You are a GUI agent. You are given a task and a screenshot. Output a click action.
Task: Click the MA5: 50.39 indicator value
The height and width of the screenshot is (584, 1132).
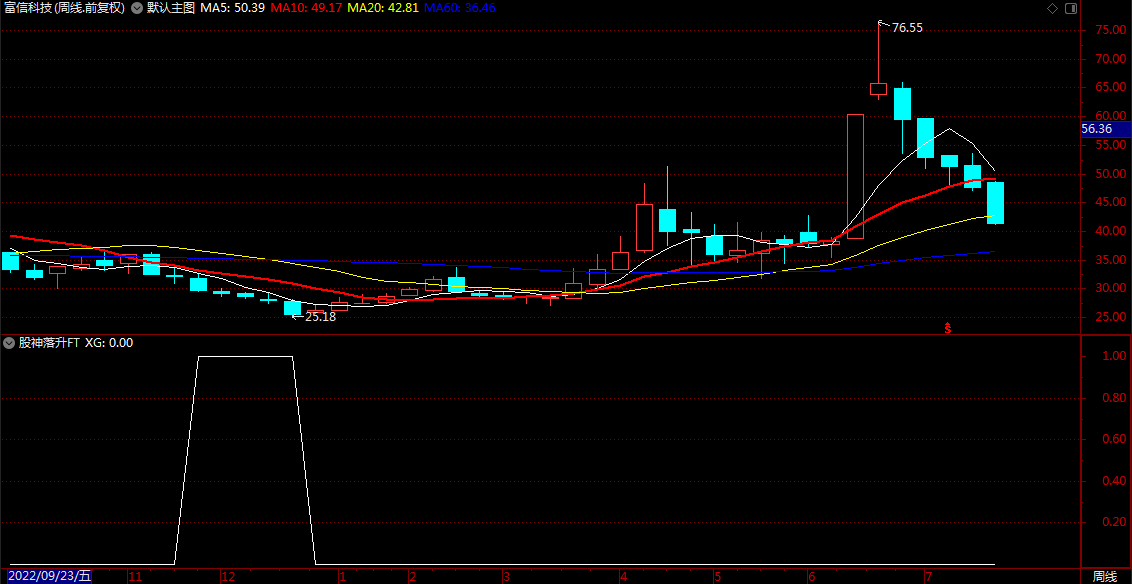point(230,9)
